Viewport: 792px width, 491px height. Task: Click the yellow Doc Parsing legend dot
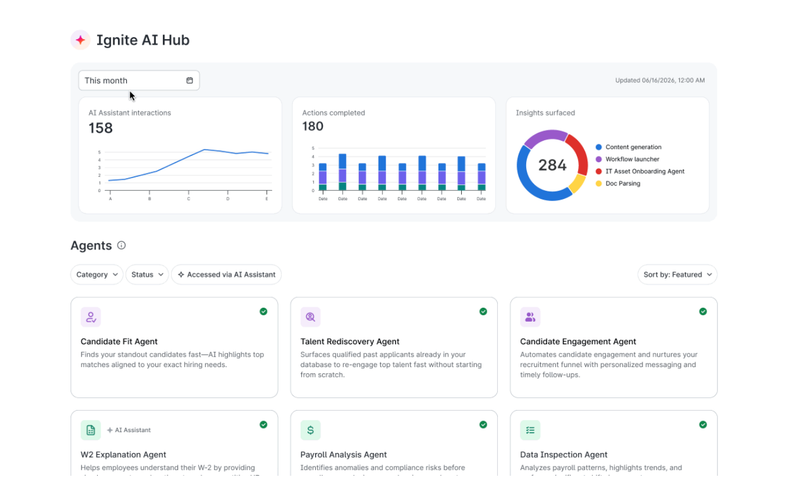[x=599, y=183]
